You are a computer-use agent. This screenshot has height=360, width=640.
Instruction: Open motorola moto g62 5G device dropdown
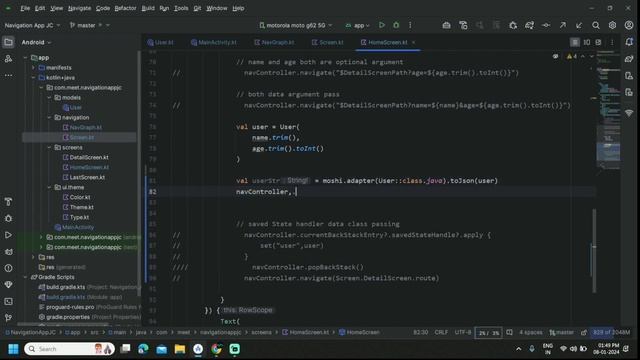tap(296, 25)
